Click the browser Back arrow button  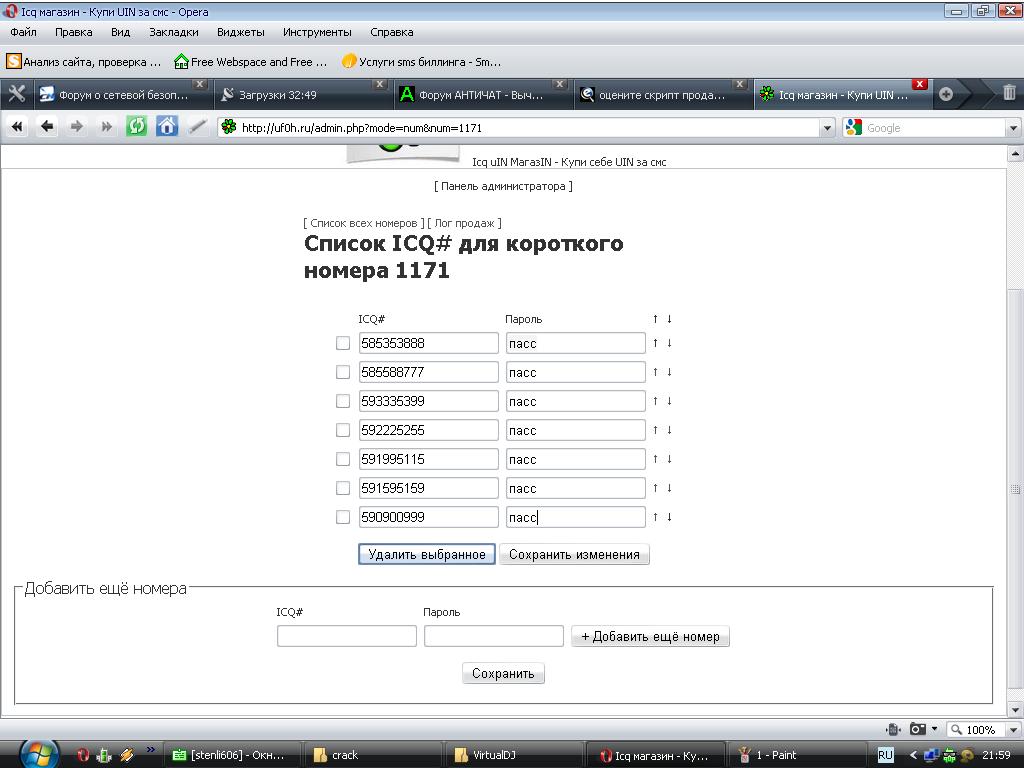(47, 127)
